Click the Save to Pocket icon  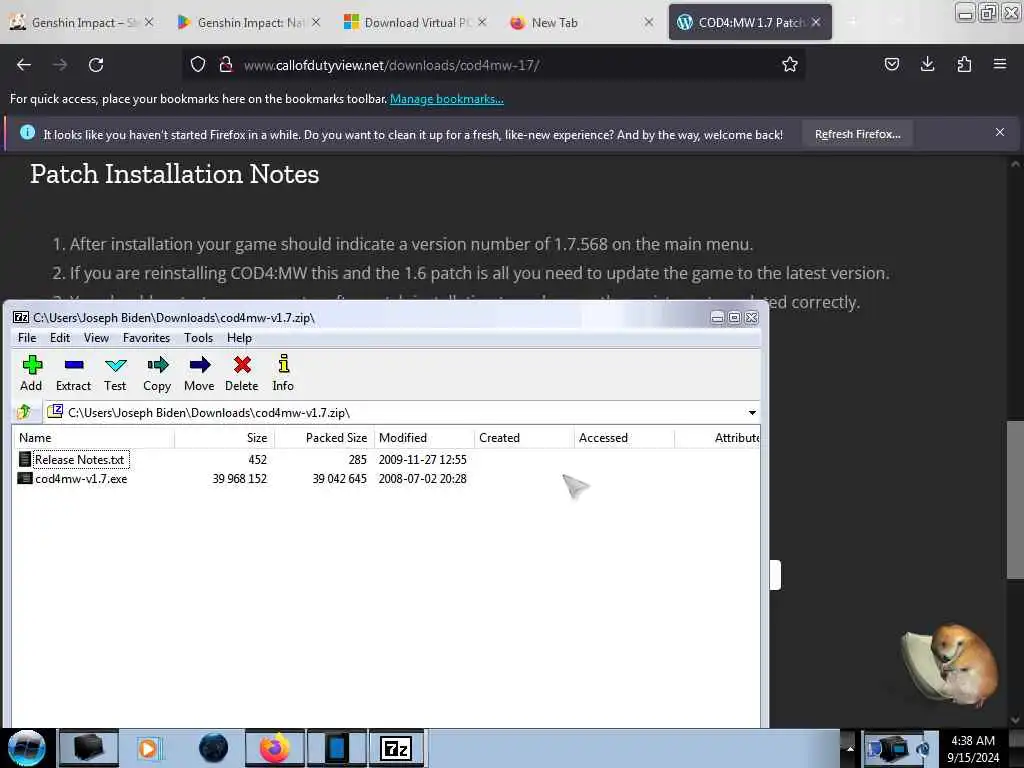pos(891,64)
